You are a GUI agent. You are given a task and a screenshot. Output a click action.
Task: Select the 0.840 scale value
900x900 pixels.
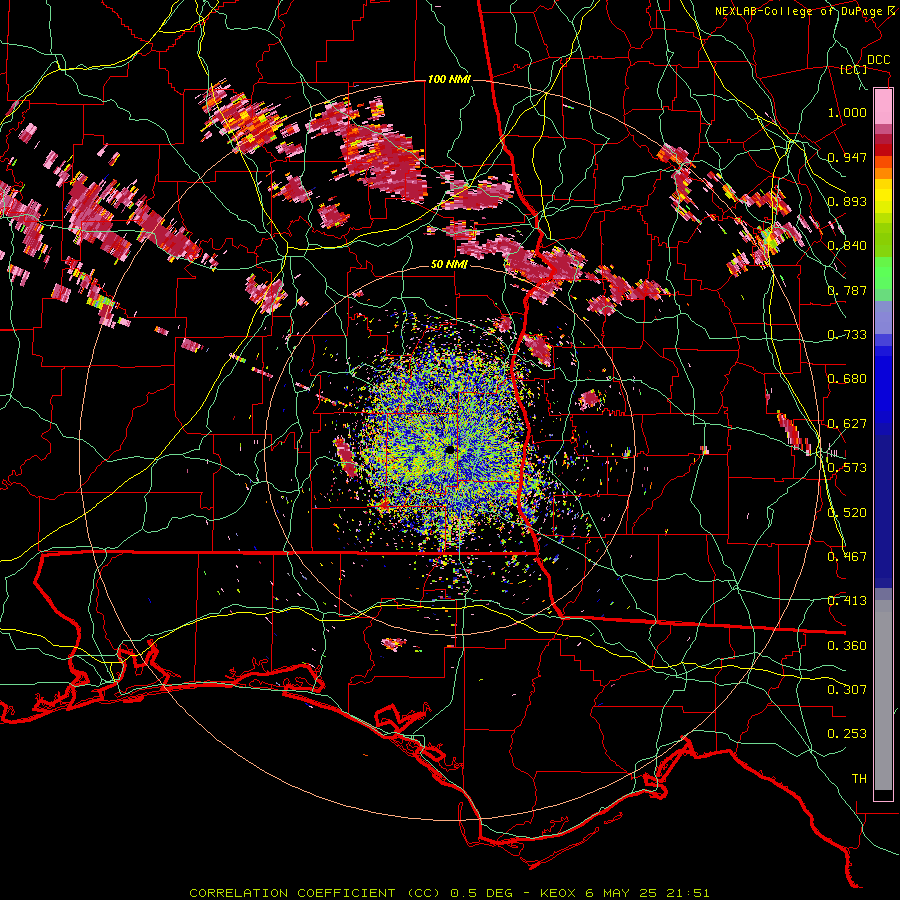pyautogui.click(x=847, y=246)
